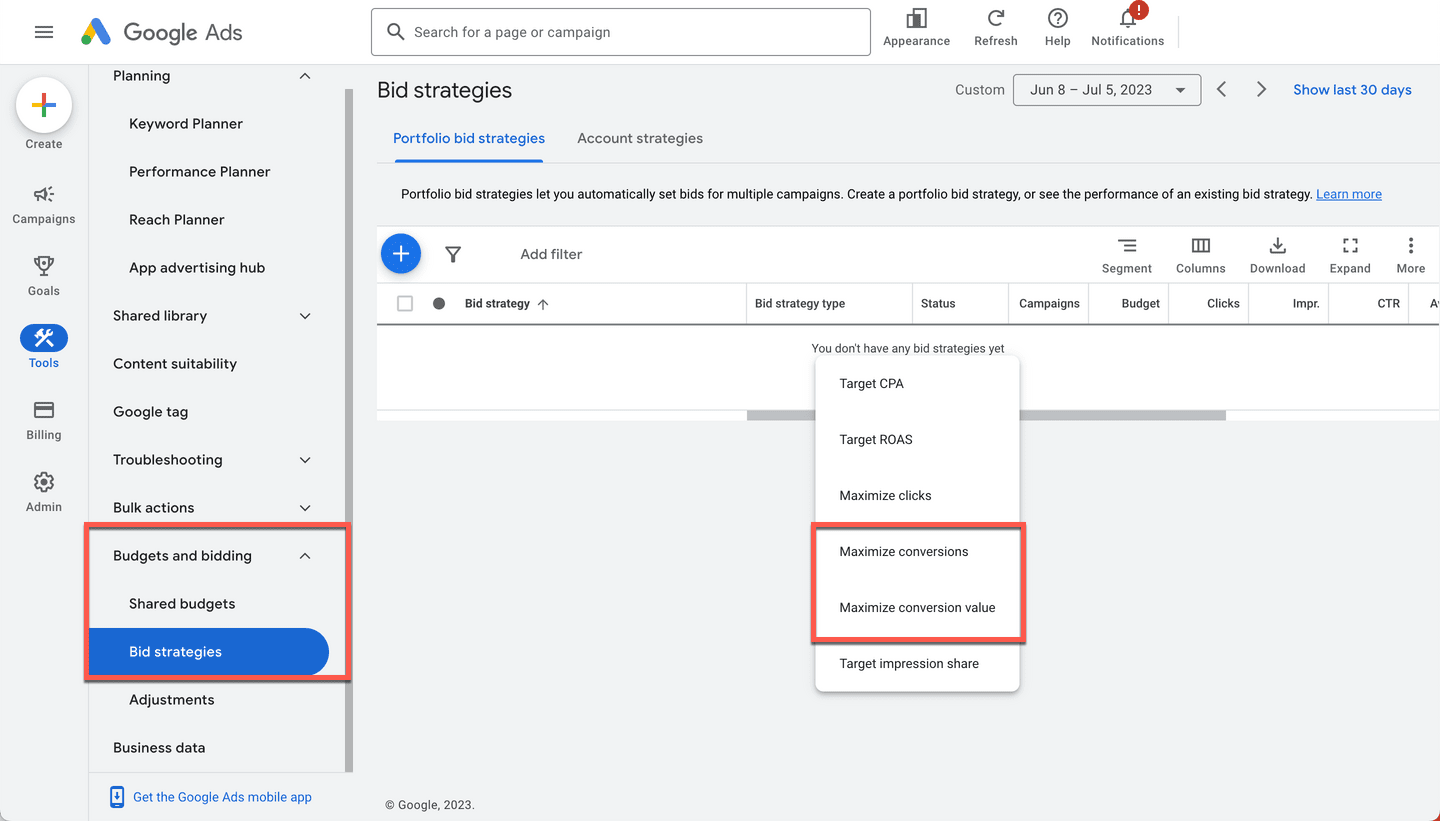Click the filter funnel icon
Viewport: 1440px width, 821px height.
(453, 254)
